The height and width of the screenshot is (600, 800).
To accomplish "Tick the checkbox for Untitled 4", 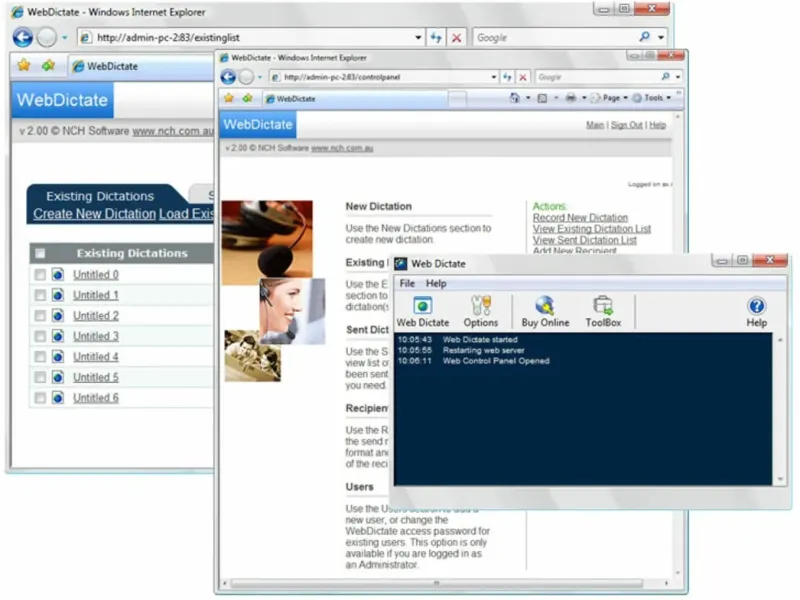I will click(40, 357).
